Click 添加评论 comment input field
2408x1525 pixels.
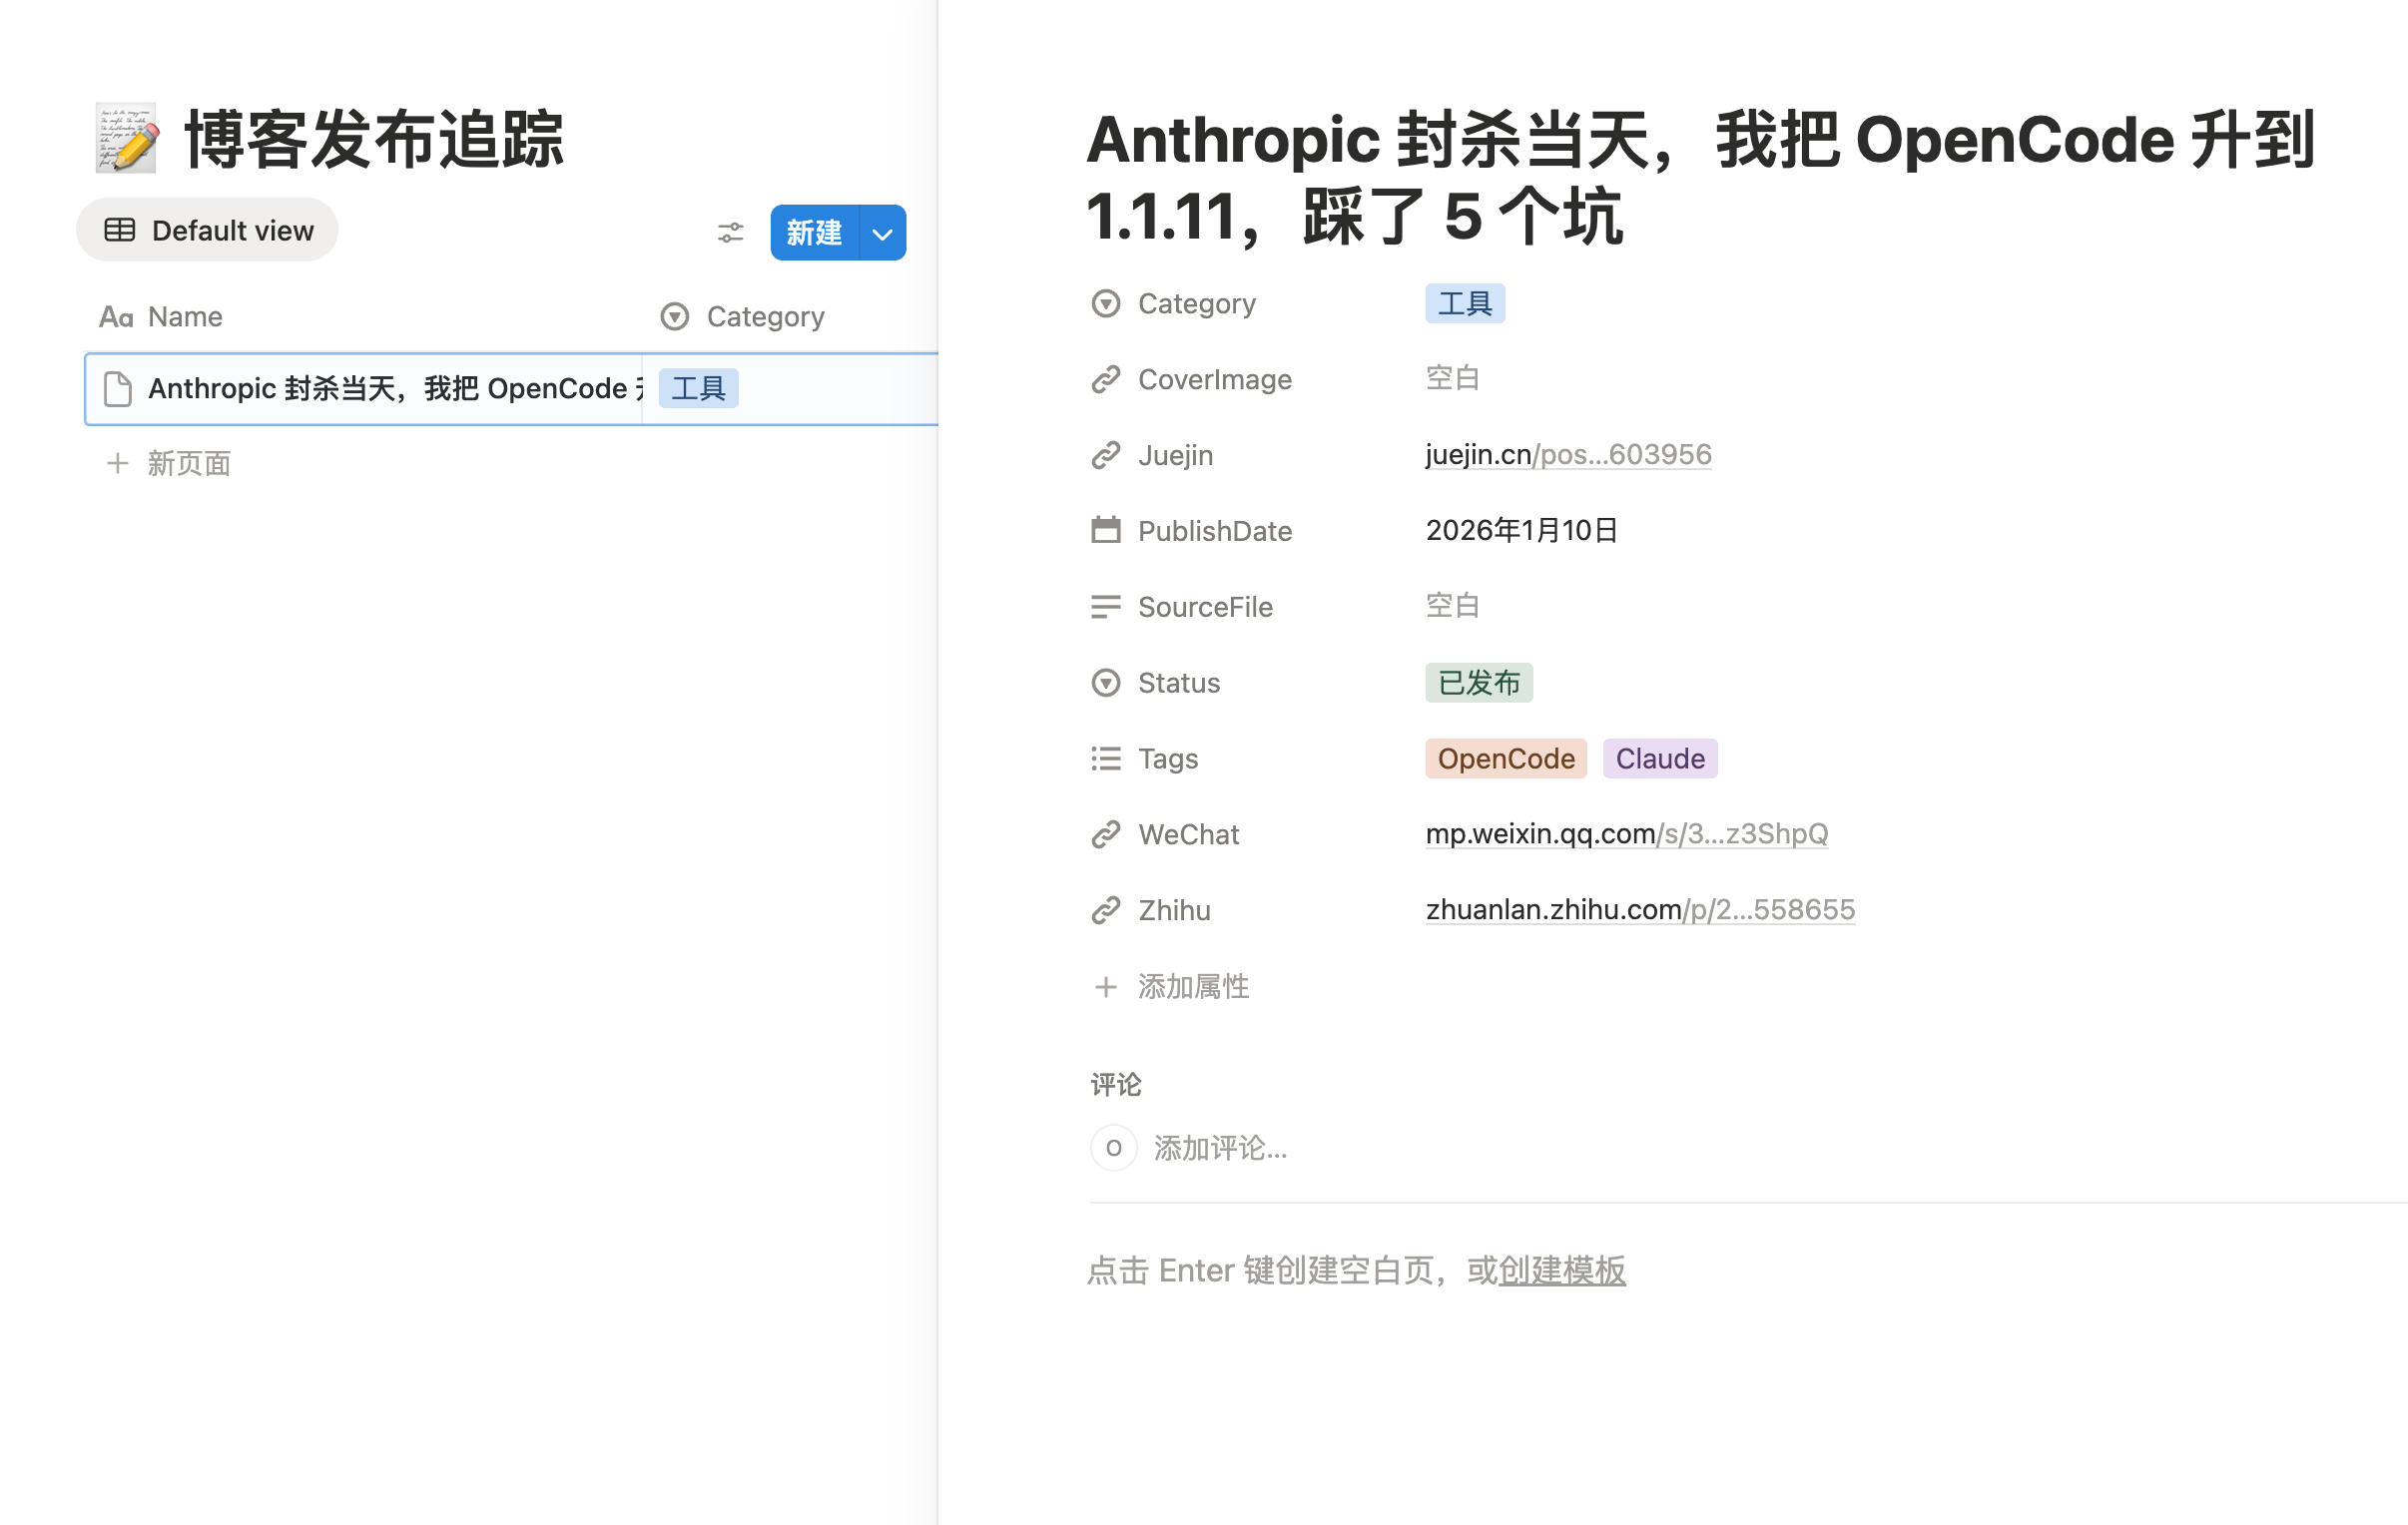coord(1220,1148)
